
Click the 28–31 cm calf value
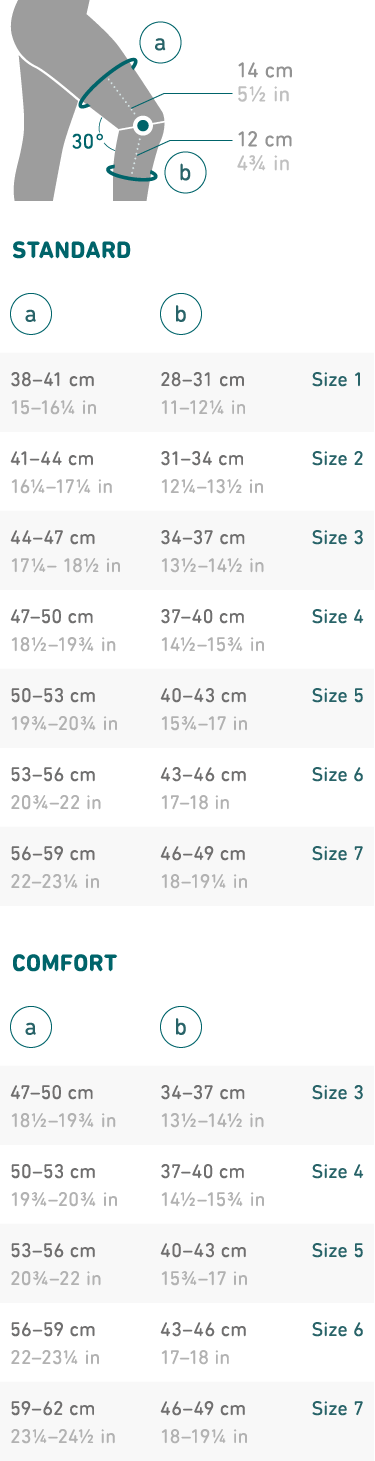pyautogui.click(x=203, y=380)
